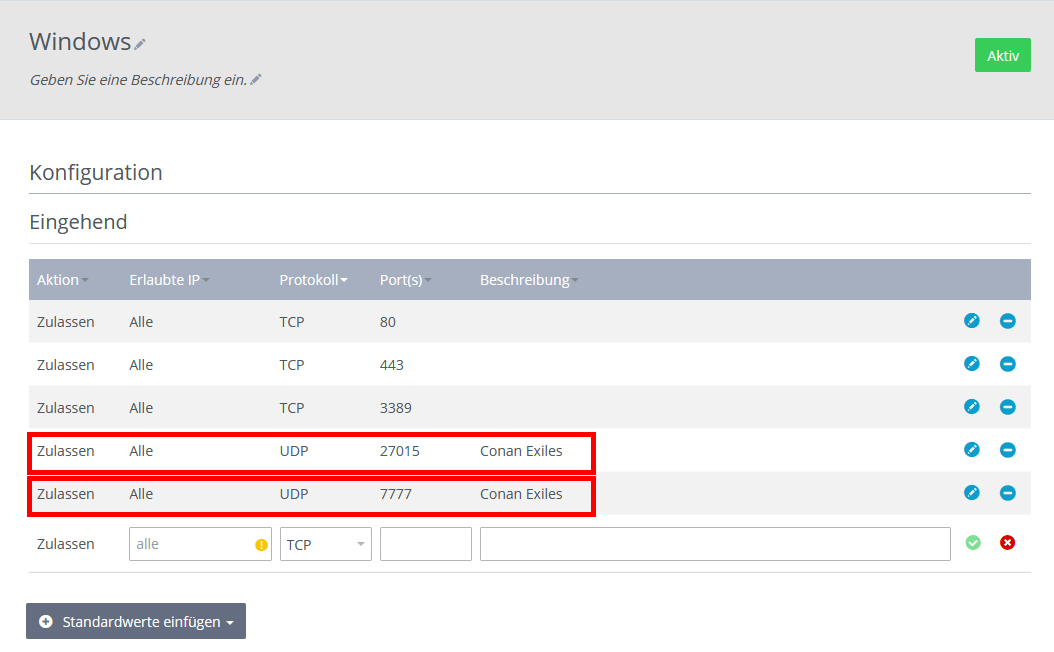Remove the port 3389 rule
The width and height of the screenshot is (1054, 652).
point(1007,407)
